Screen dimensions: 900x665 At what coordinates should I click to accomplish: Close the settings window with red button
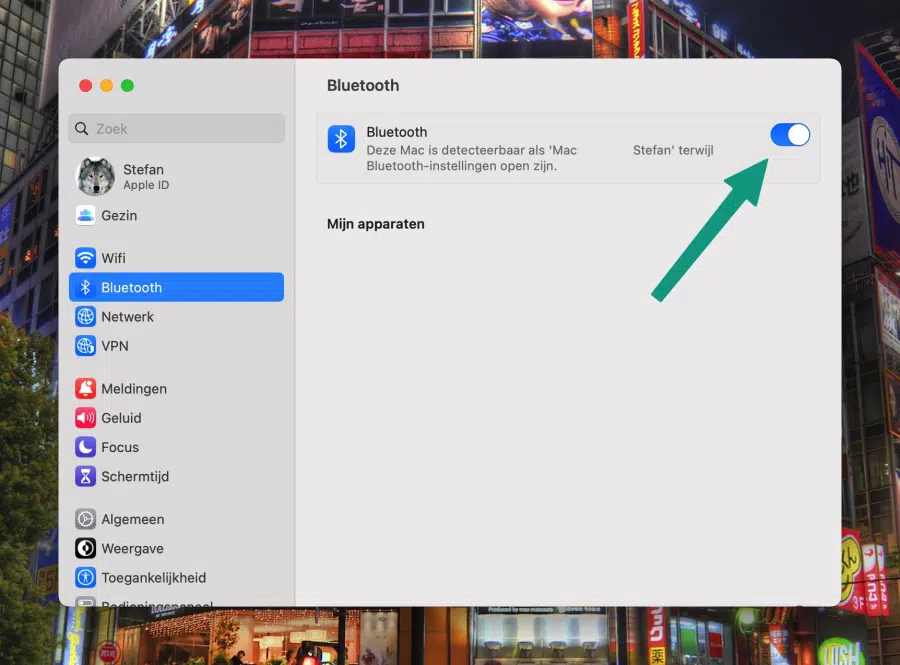[x=86, y=85]
